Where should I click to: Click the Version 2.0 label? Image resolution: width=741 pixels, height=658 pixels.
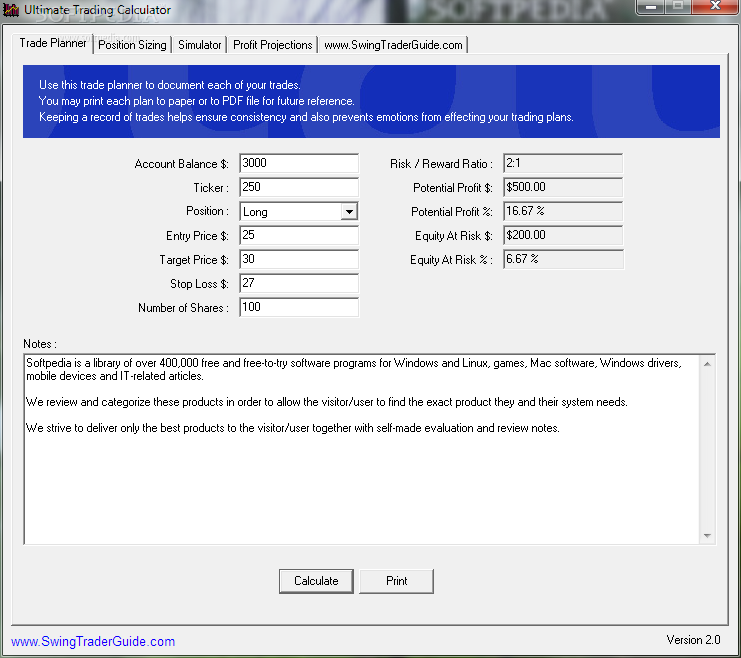pyautogui.click(x=693, y=640)
